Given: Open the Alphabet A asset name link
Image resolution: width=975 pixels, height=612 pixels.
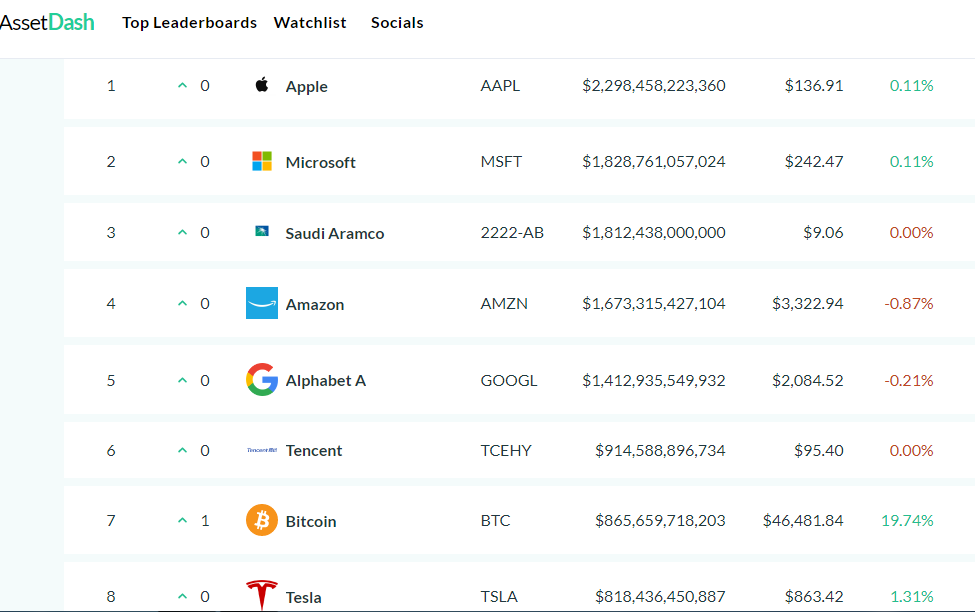Looking at the screenshot, I should point(325,381).
